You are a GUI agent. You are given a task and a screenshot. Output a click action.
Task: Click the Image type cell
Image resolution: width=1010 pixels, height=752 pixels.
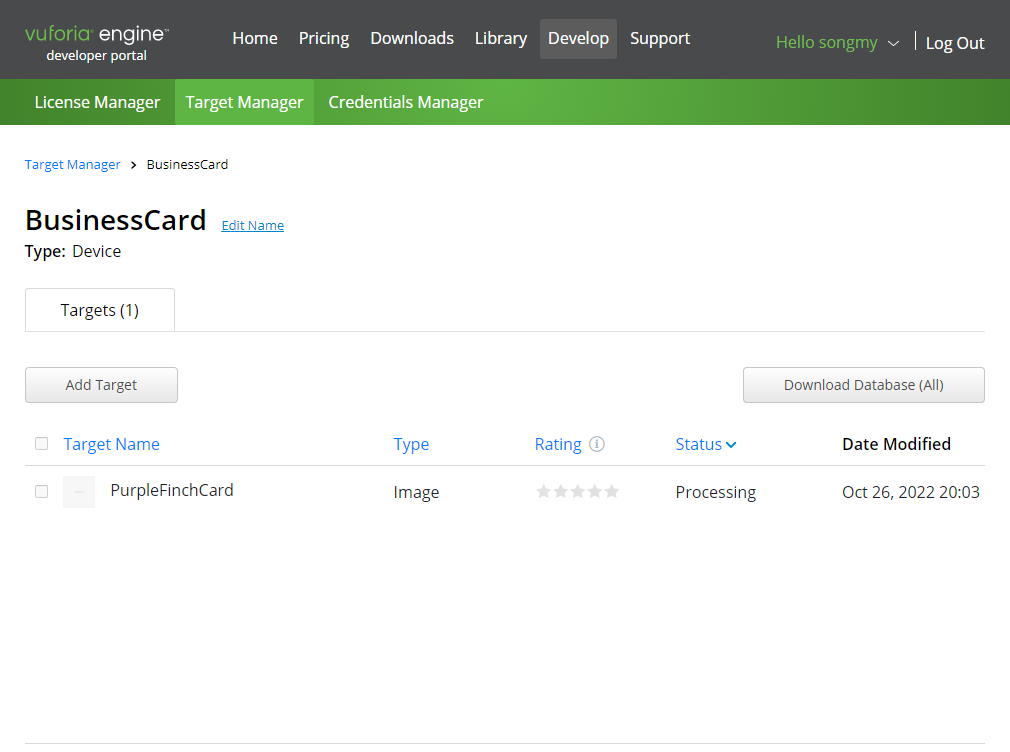click(x=416, y=492)
